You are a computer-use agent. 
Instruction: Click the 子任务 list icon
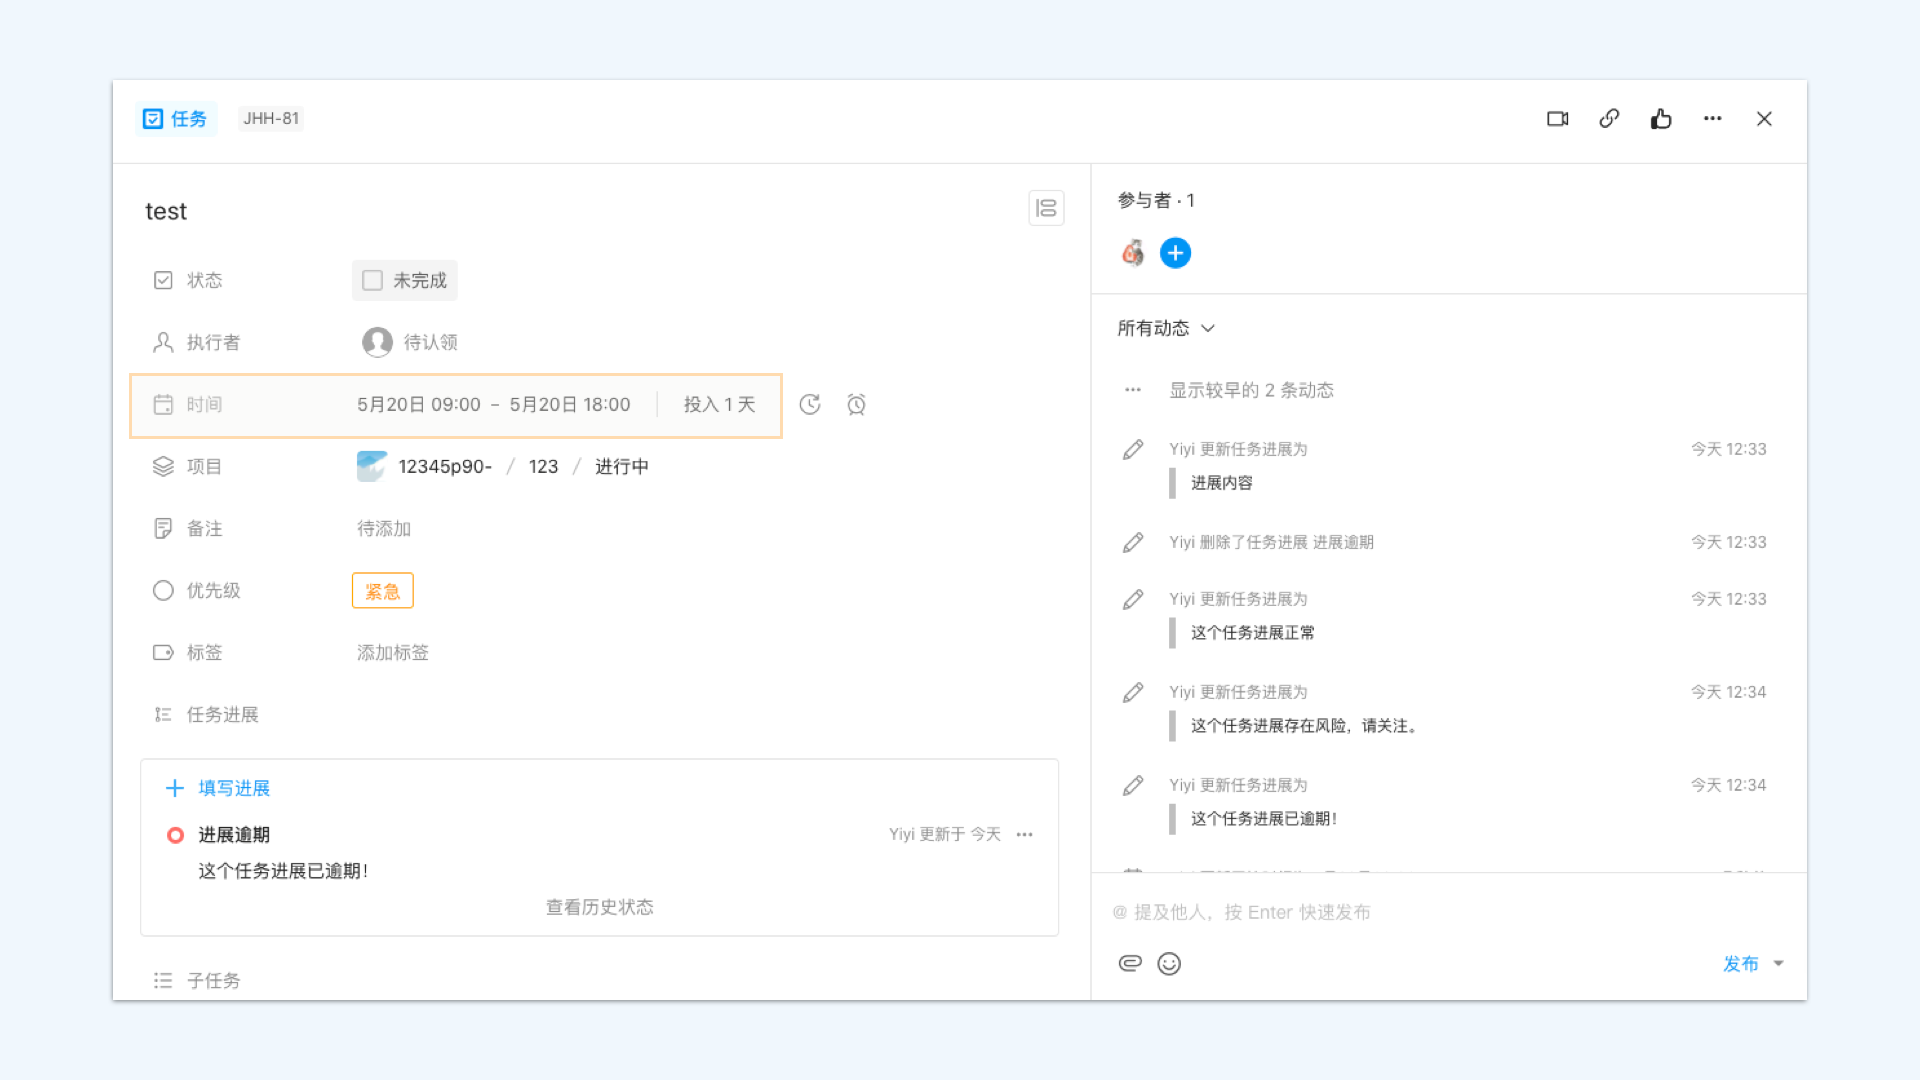(163, 981)
